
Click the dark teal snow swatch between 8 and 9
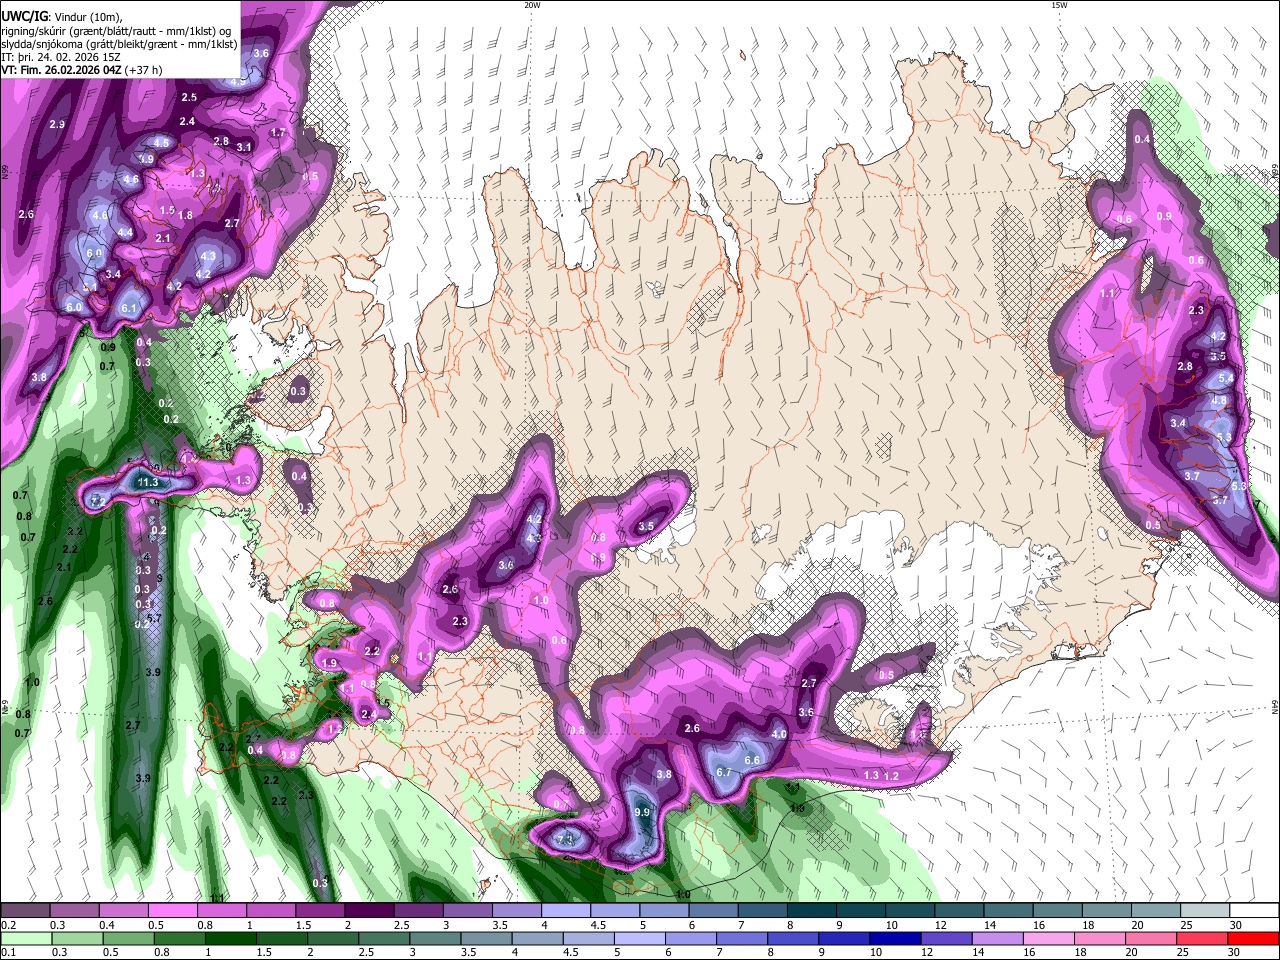(811, 910)
